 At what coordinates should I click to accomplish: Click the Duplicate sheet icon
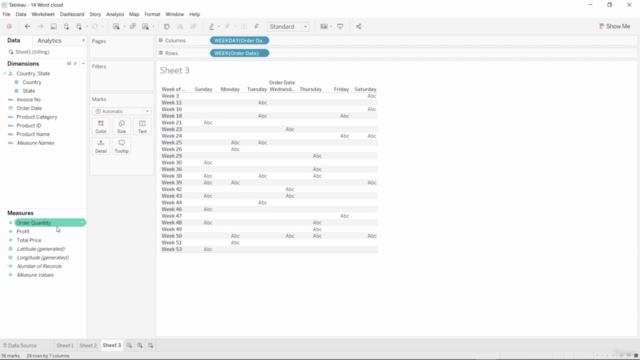133,27
